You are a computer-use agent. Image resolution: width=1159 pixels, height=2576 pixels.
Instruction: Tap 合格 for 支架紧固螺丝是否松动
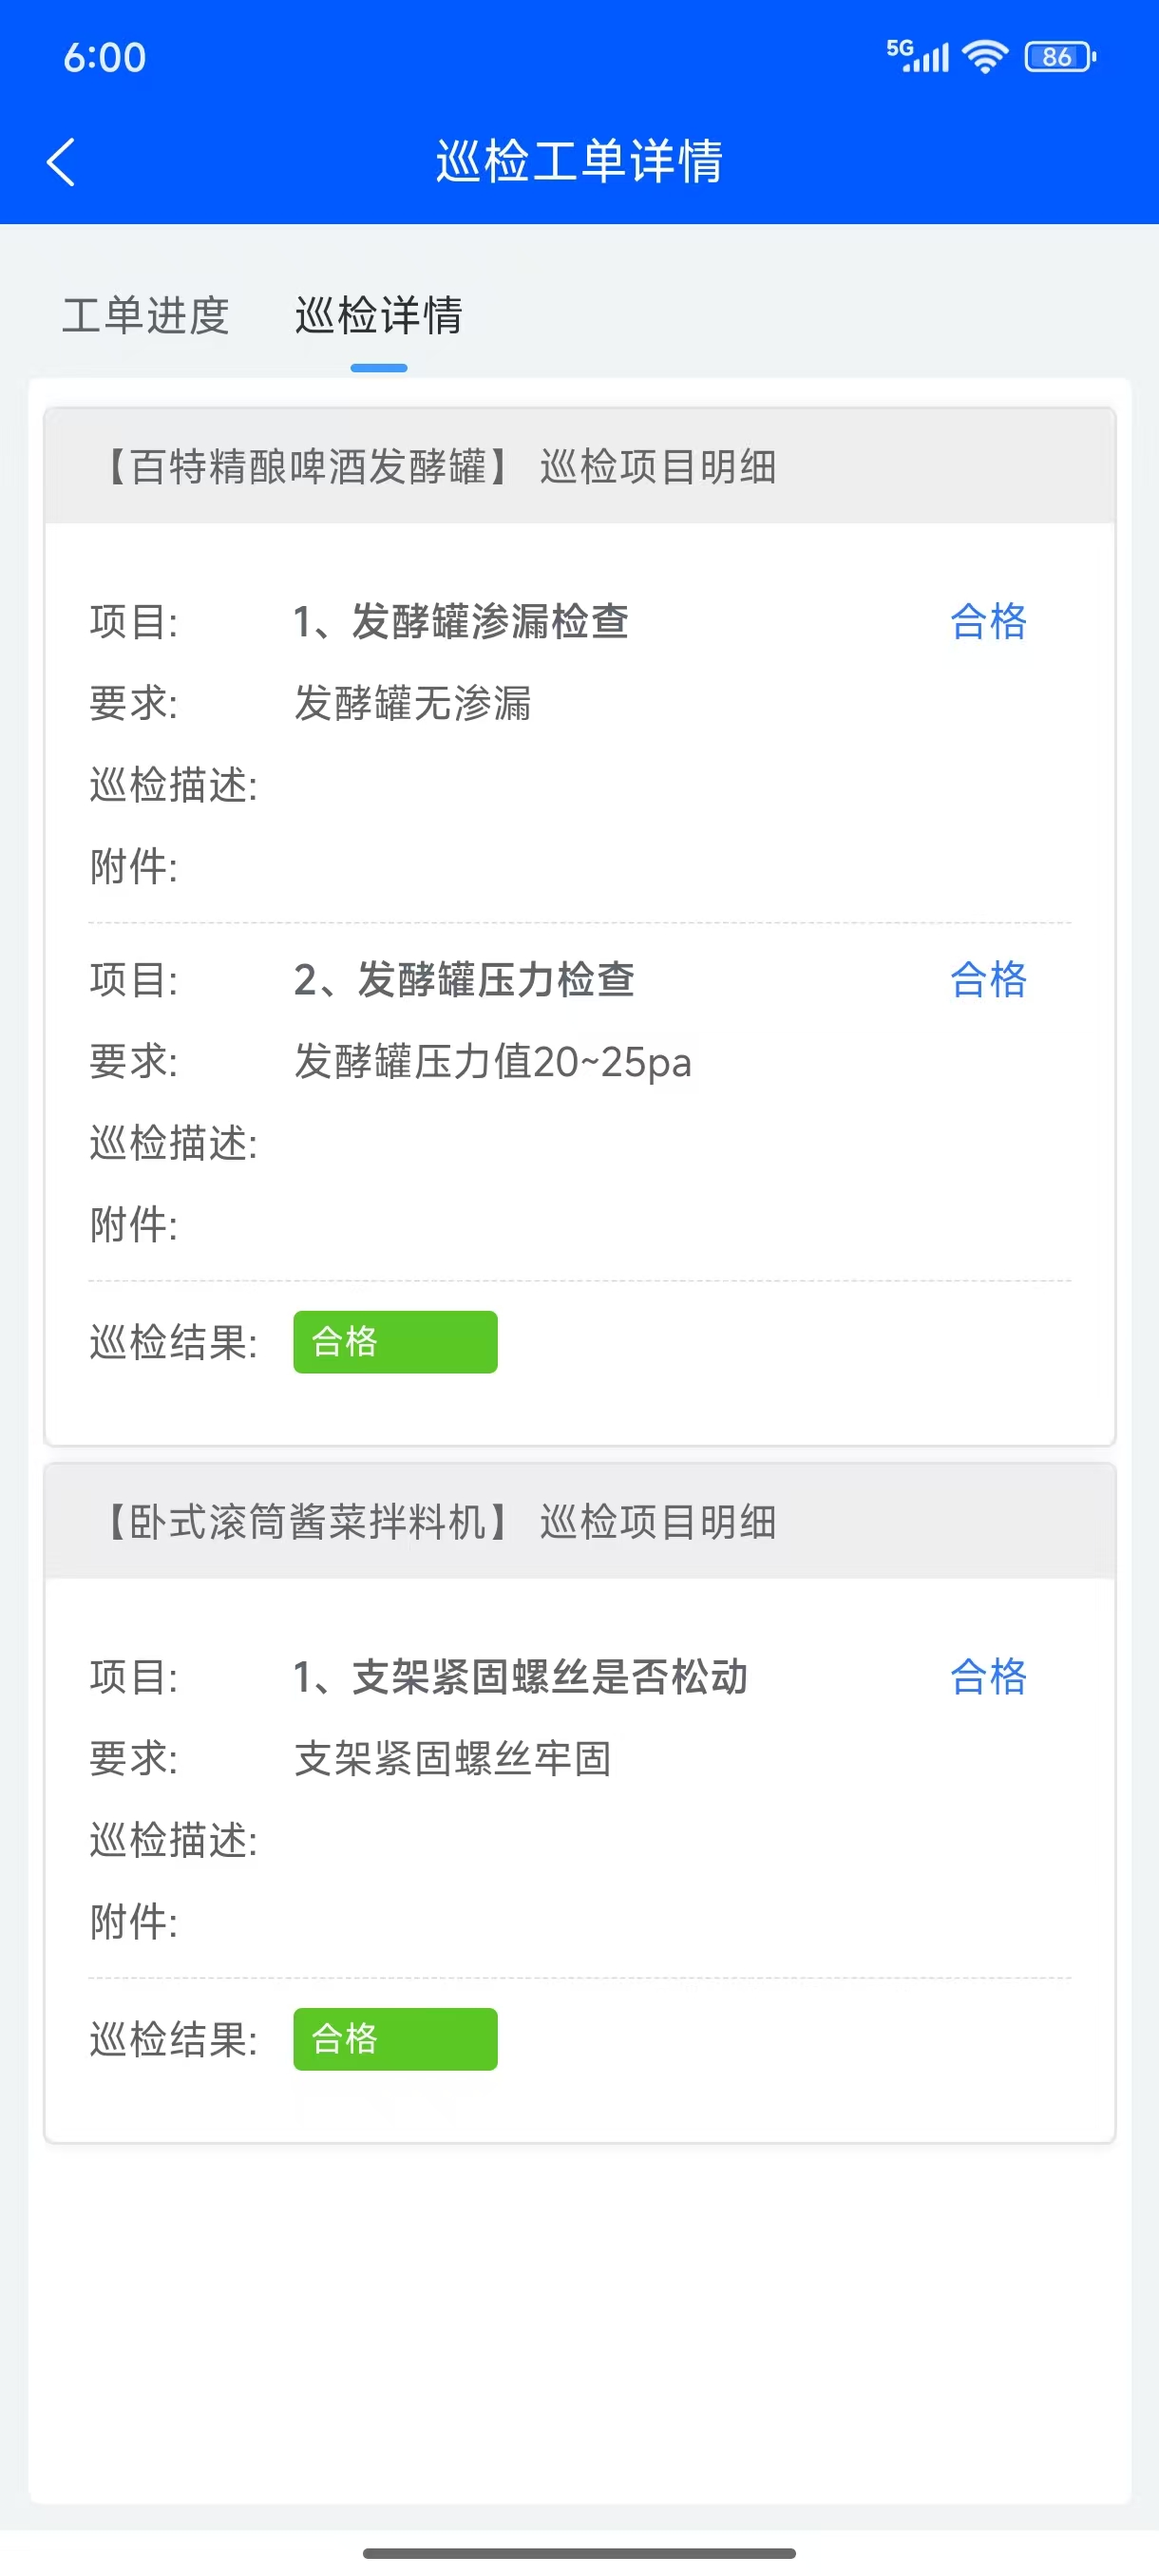988,1677
